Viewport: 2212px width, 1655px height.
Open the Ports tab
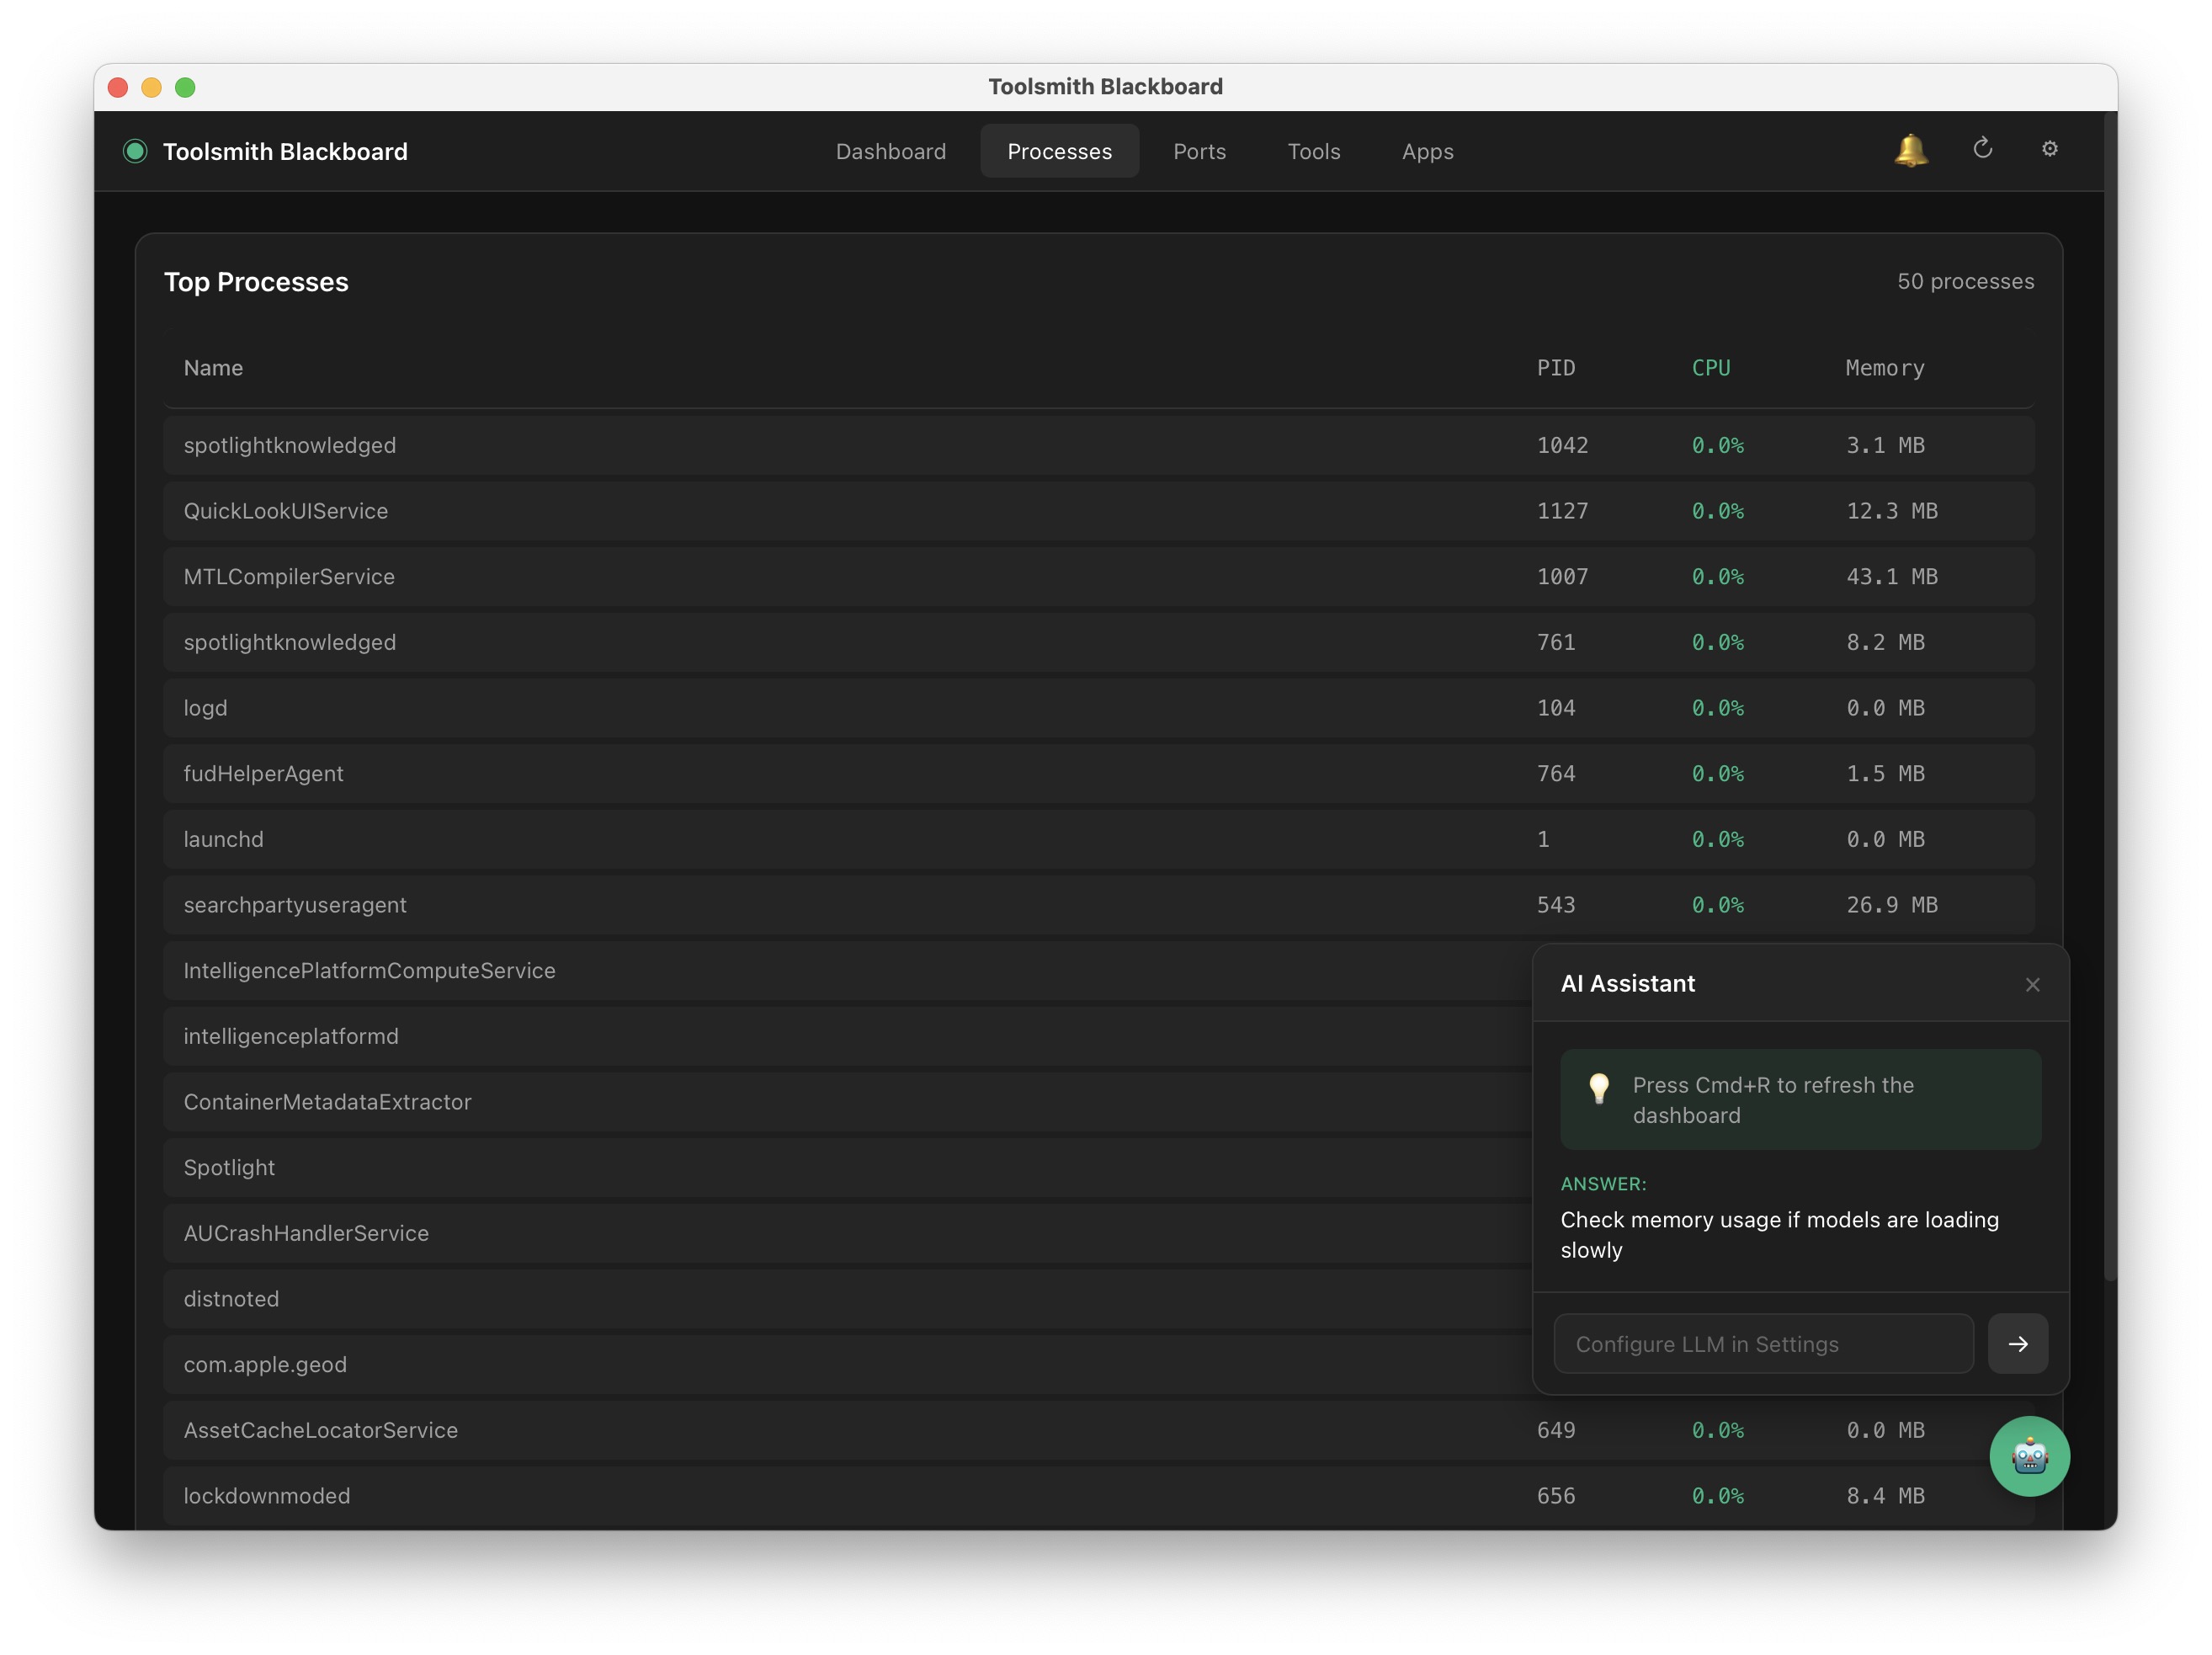[x=1199, y=151]
